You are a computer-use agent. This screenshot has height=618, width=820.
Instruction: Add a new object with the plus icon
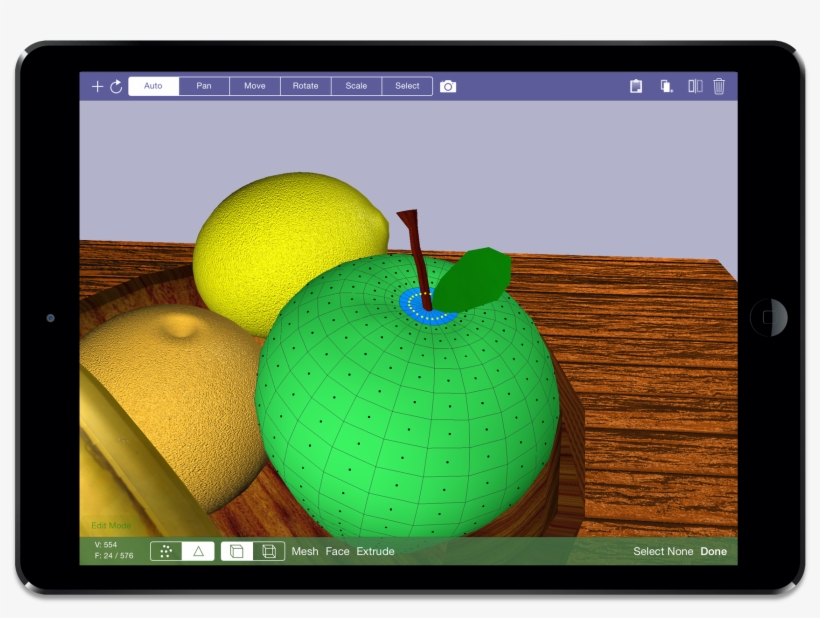[x=97, y=86]
